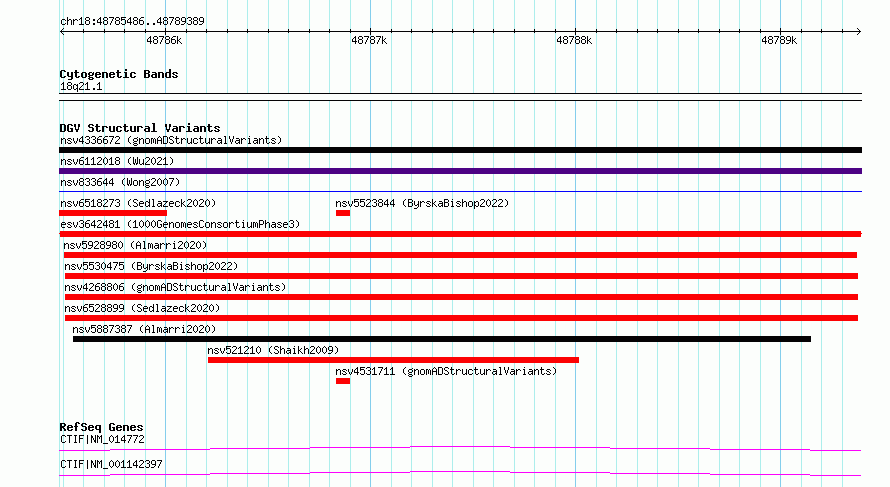
Task: Click the red bar for esv3642481
Action: [460, 234]
